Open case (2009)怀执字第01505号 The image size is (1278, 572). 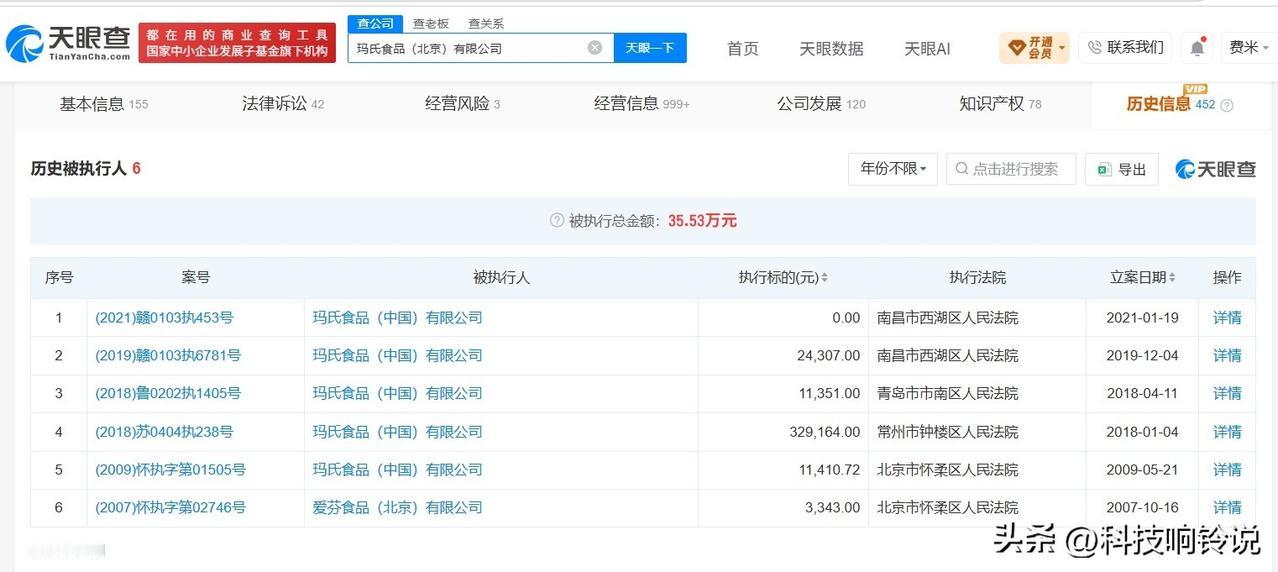(170, 470)
